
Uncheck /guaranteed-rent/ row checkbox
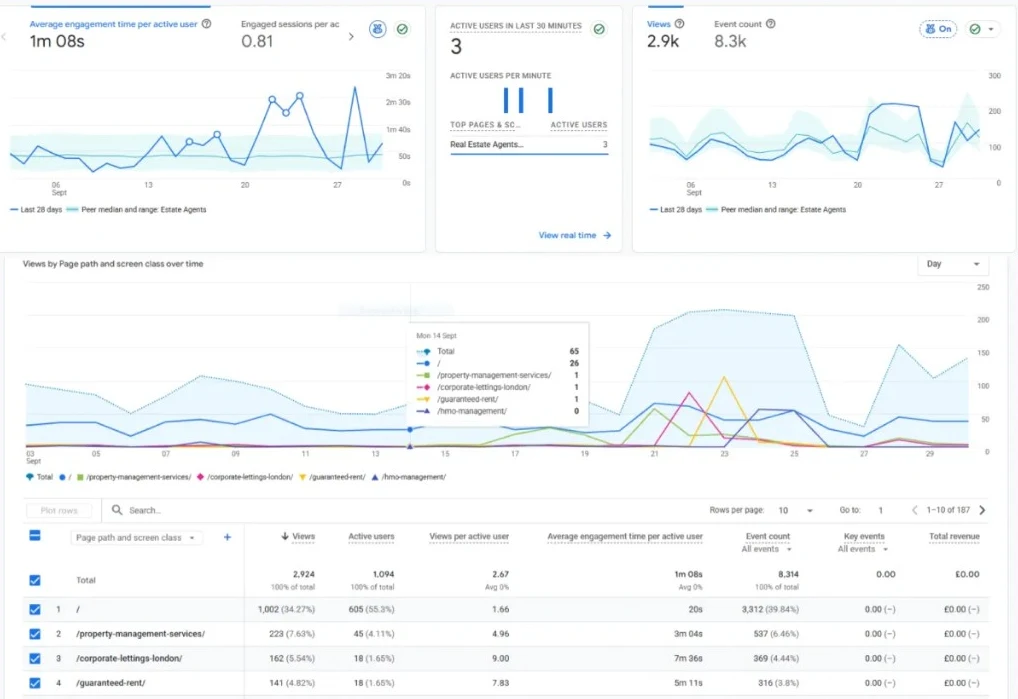35,683
